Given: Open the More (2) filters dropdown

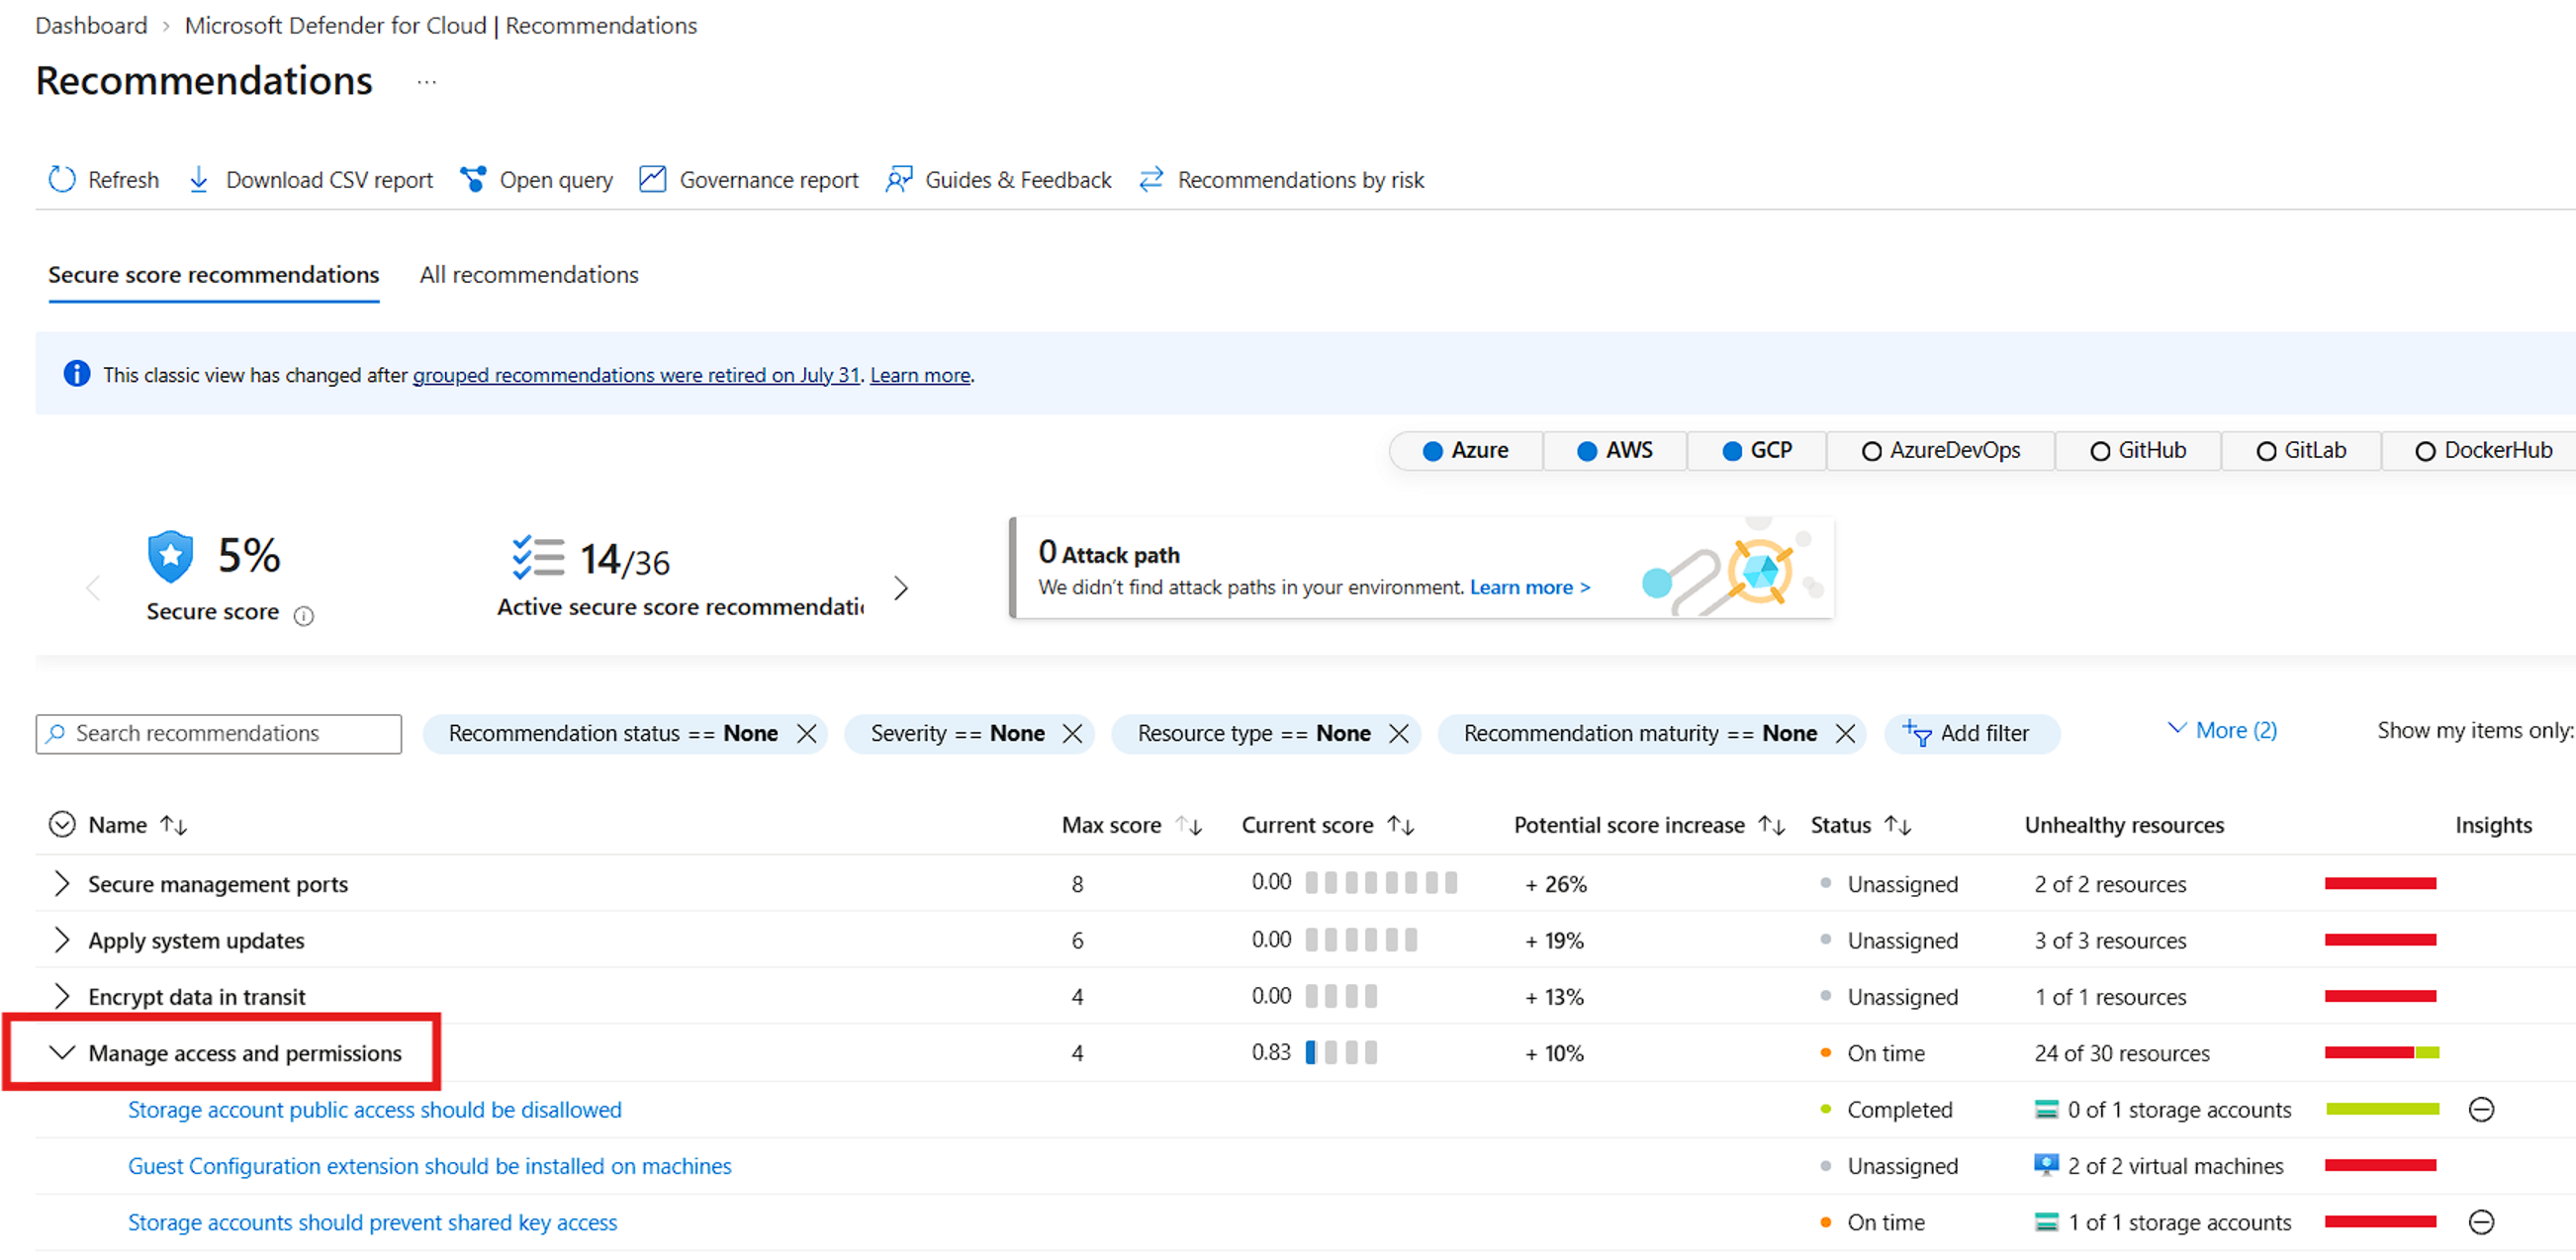Looking at the screenshot, I should (2222, 730).
